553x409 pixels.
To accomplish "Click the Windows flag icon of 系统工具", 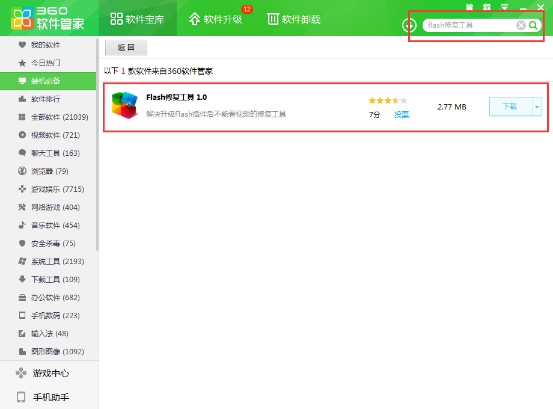I will click(22, 261).
